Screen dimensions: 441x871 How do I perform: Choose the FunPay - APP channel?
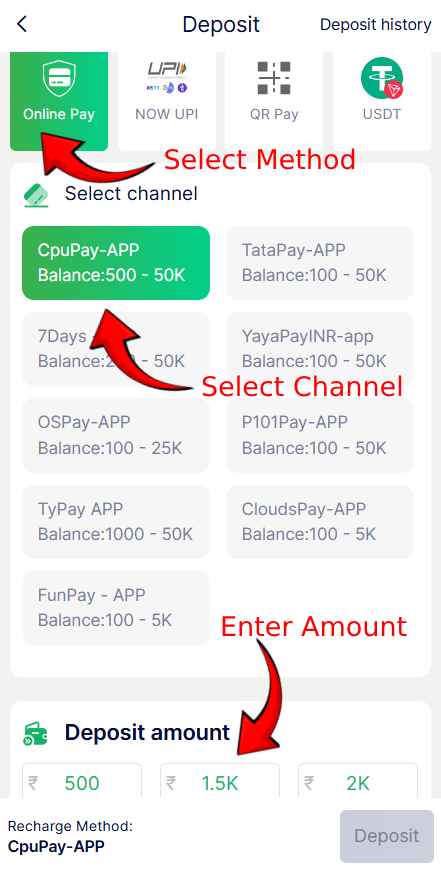(116, 608)
